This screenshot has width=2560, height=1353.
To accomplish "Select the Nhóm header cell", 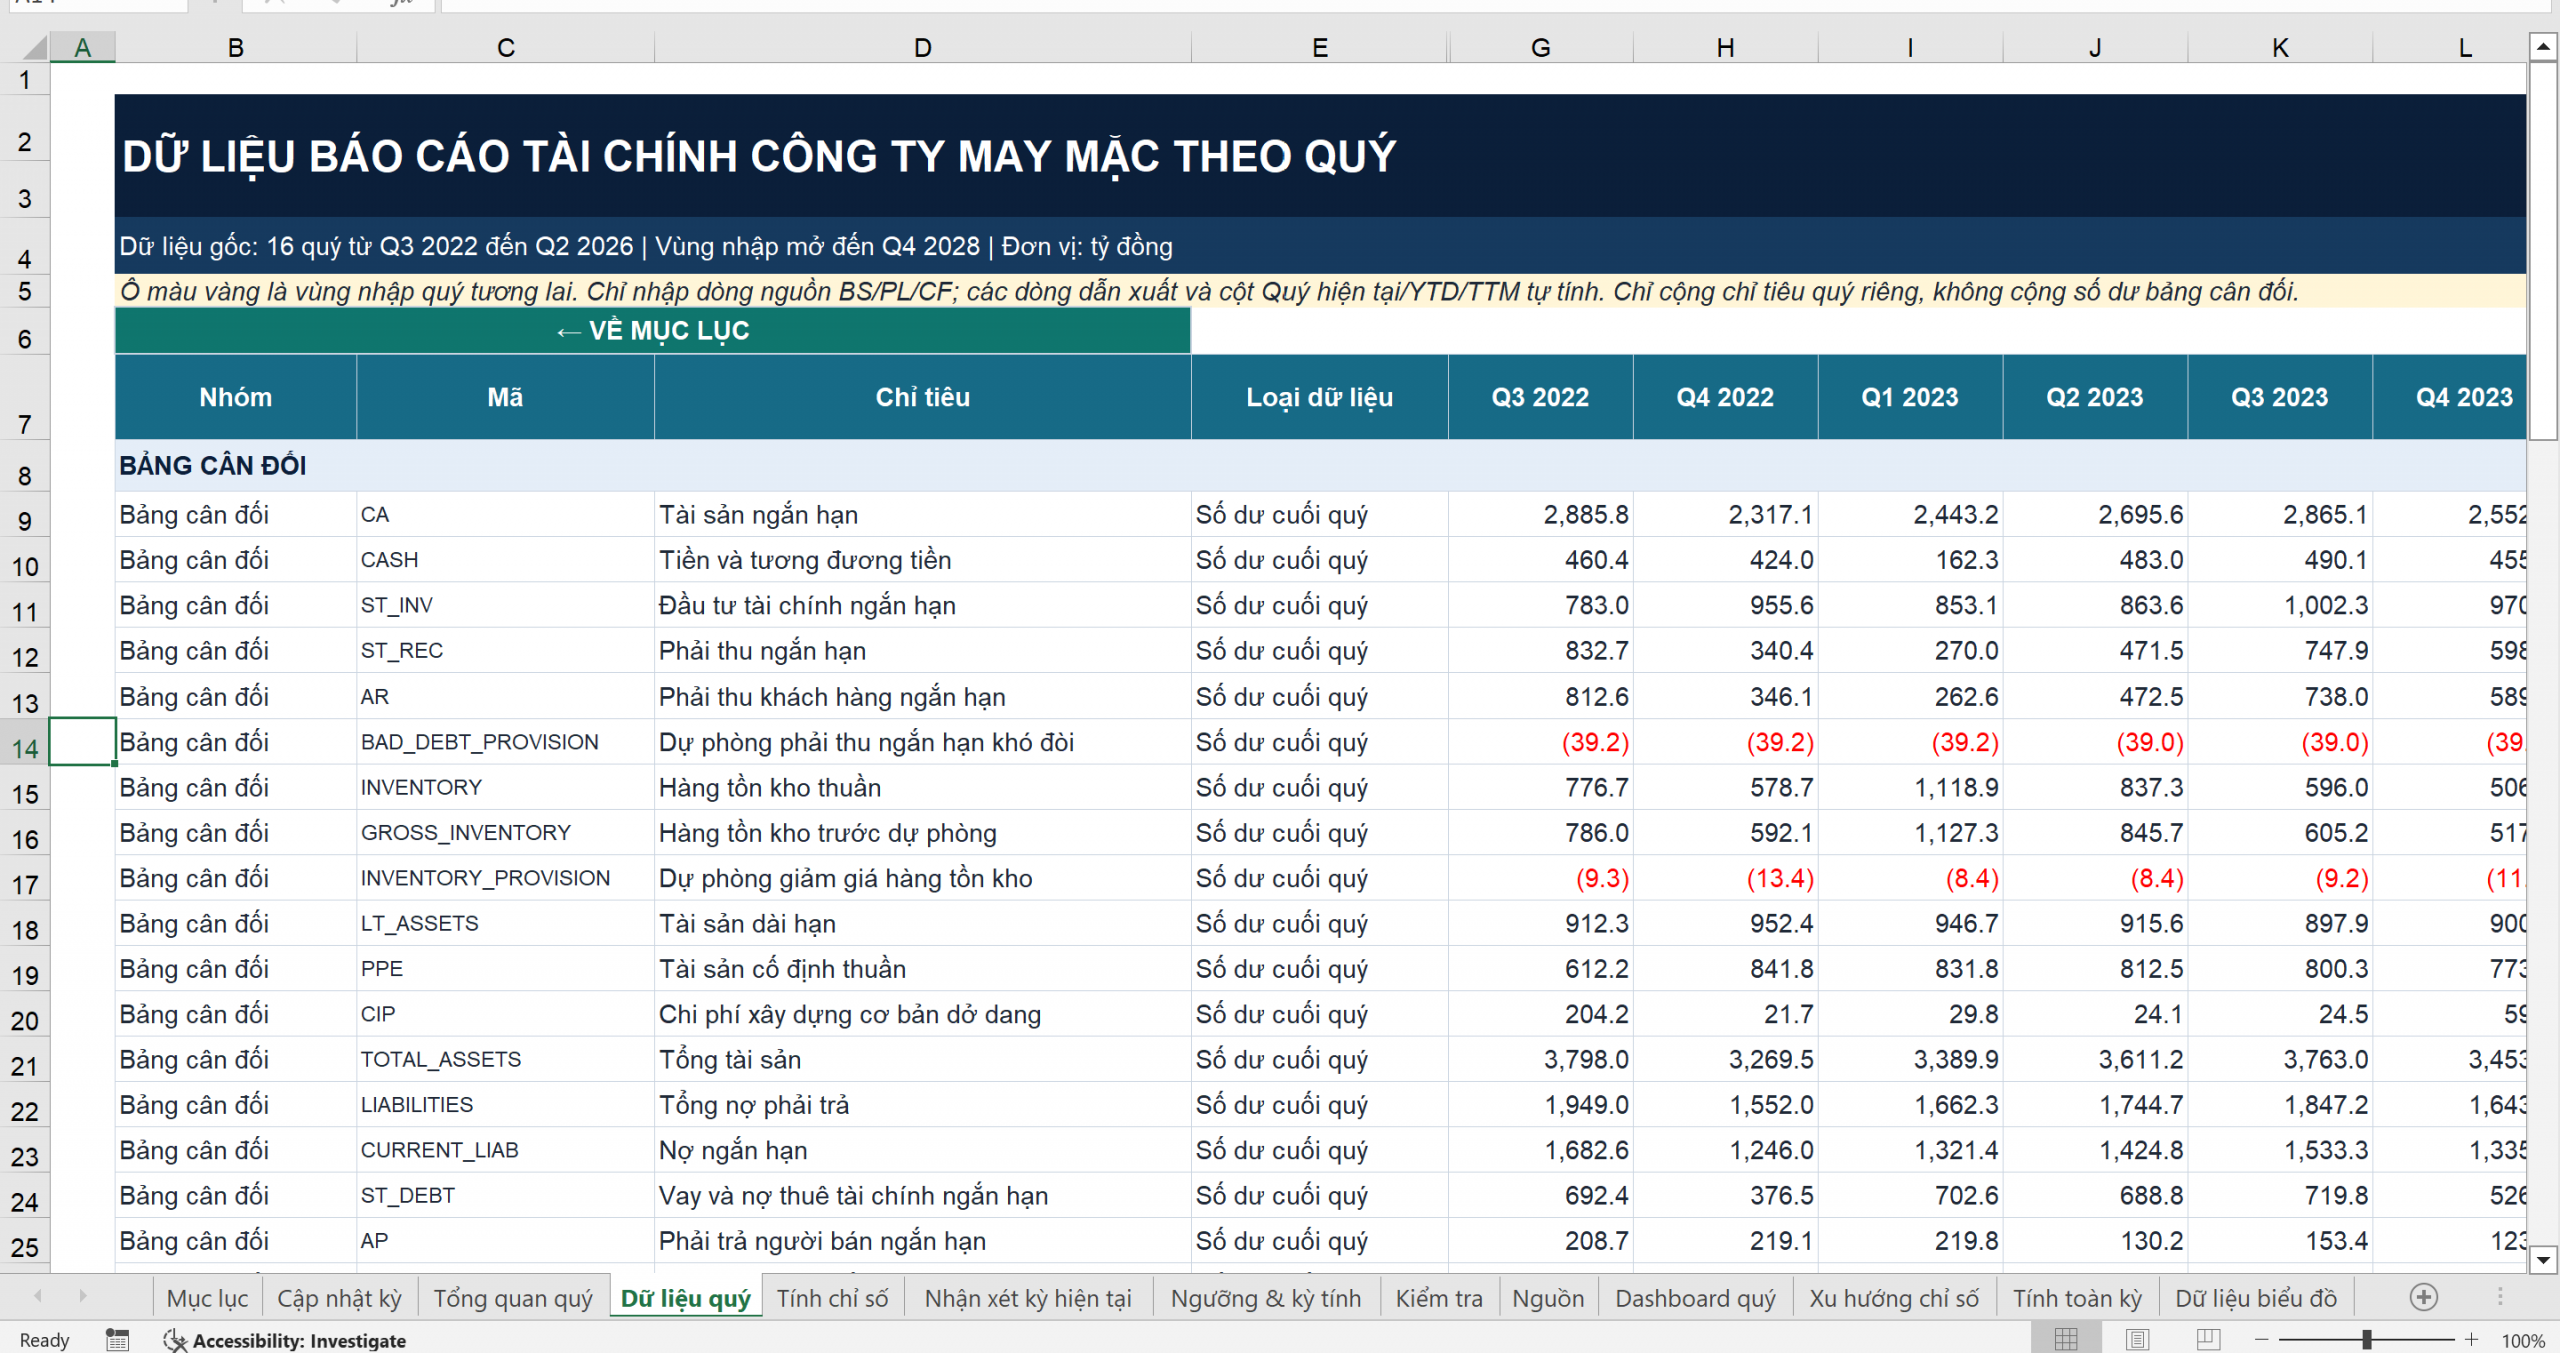I will tap(235, 397).
